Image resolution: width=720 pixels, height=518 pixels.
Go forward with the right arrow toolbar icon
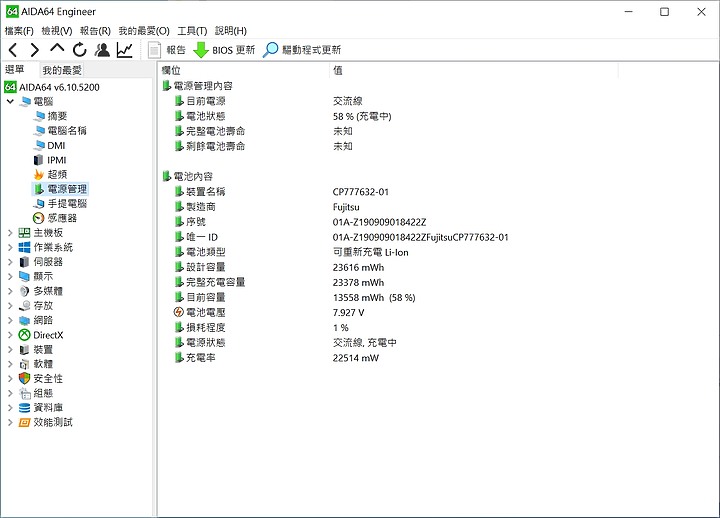coord(34,50)
